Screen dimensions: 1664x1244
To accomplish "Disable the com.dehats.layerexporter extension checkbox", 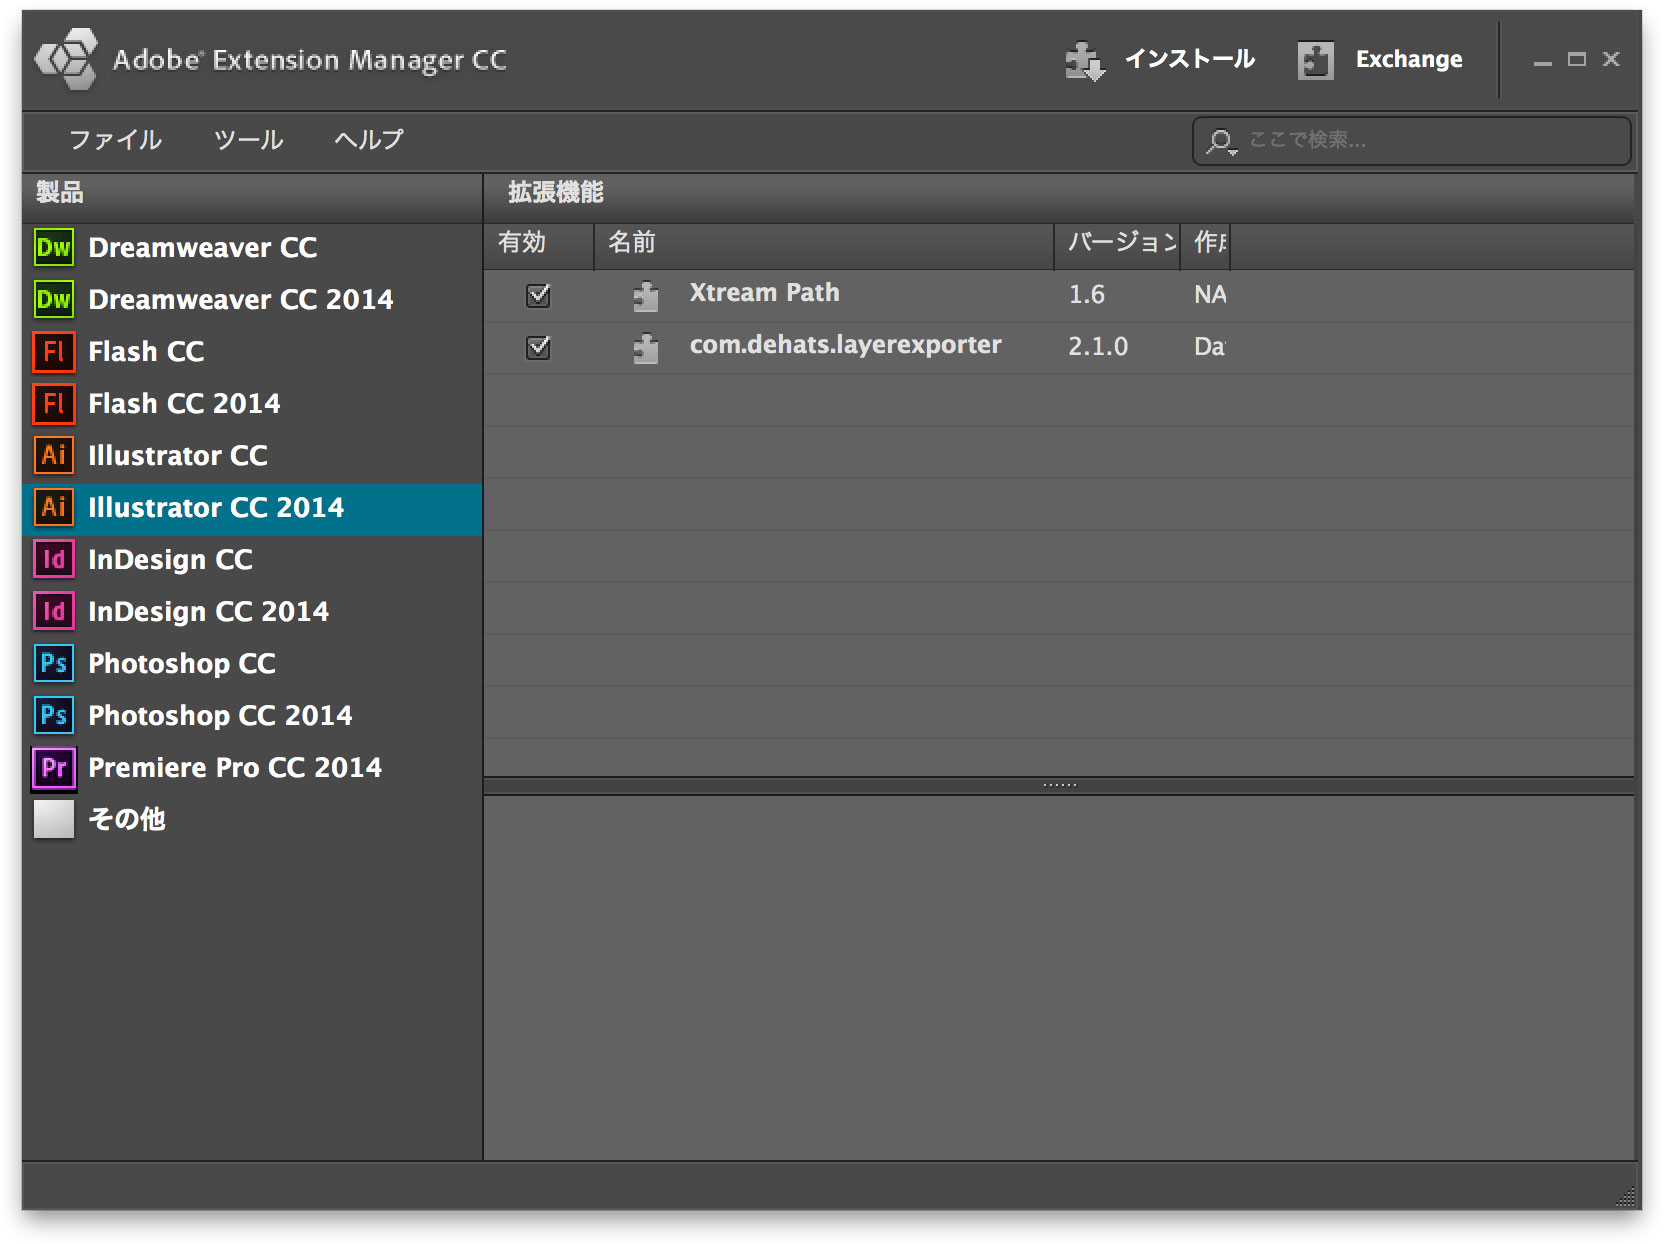I will pyautogui.click(x=538, y=347).
